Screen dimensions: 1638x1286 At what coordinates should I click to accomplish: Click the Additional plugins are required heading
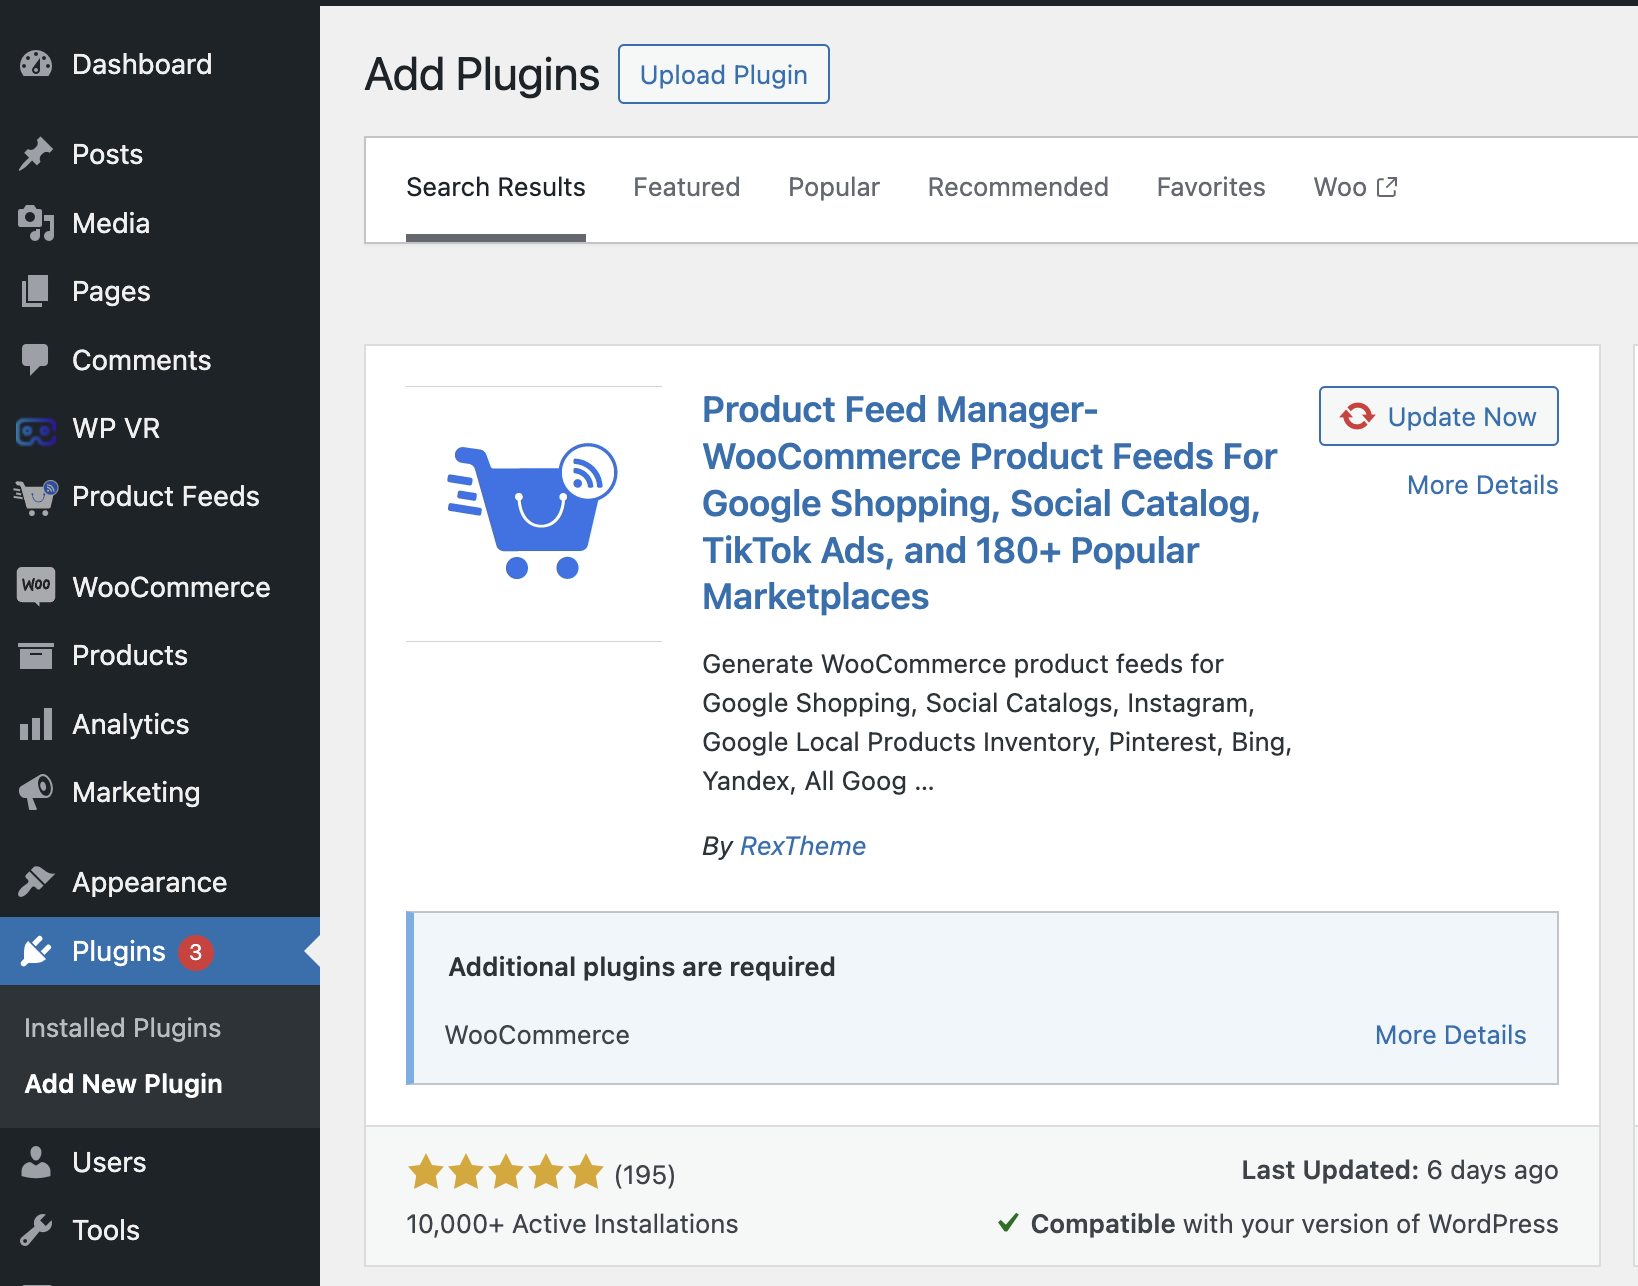coord(642,967)
